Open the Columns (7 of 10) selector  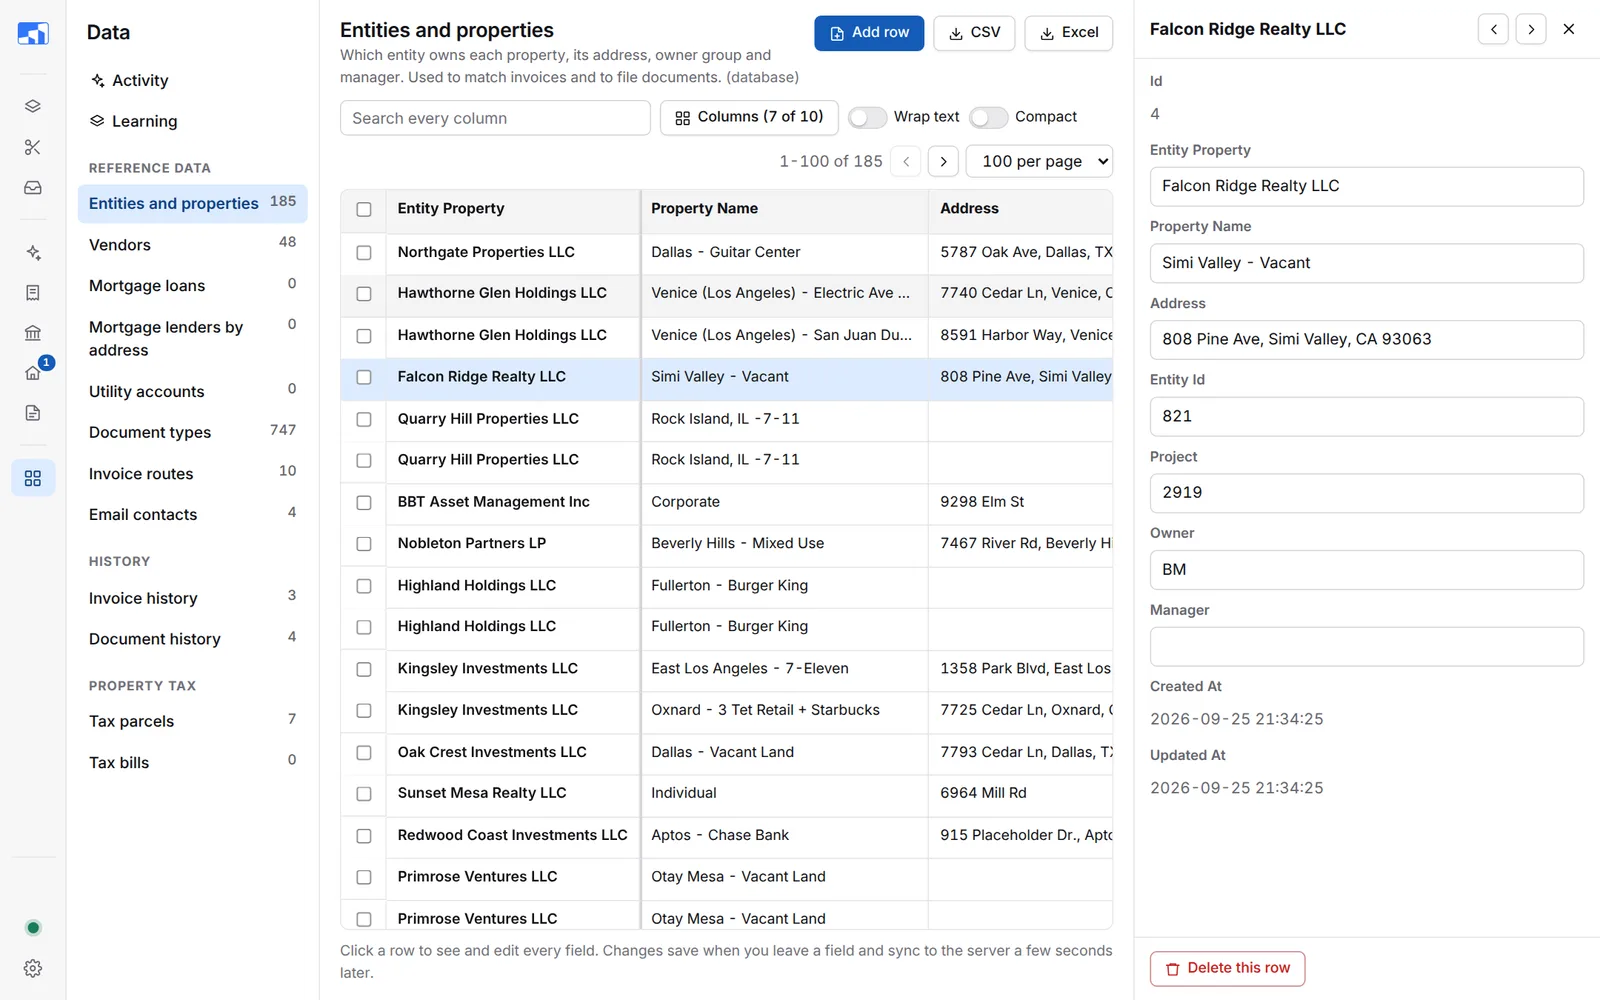749,117
